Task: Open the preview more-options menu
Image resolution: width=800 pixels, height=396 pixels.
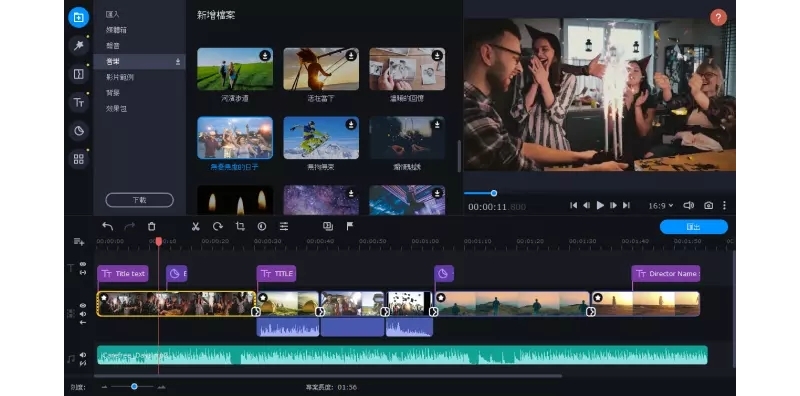Action: pyautogui.click(x=724, y=205)
